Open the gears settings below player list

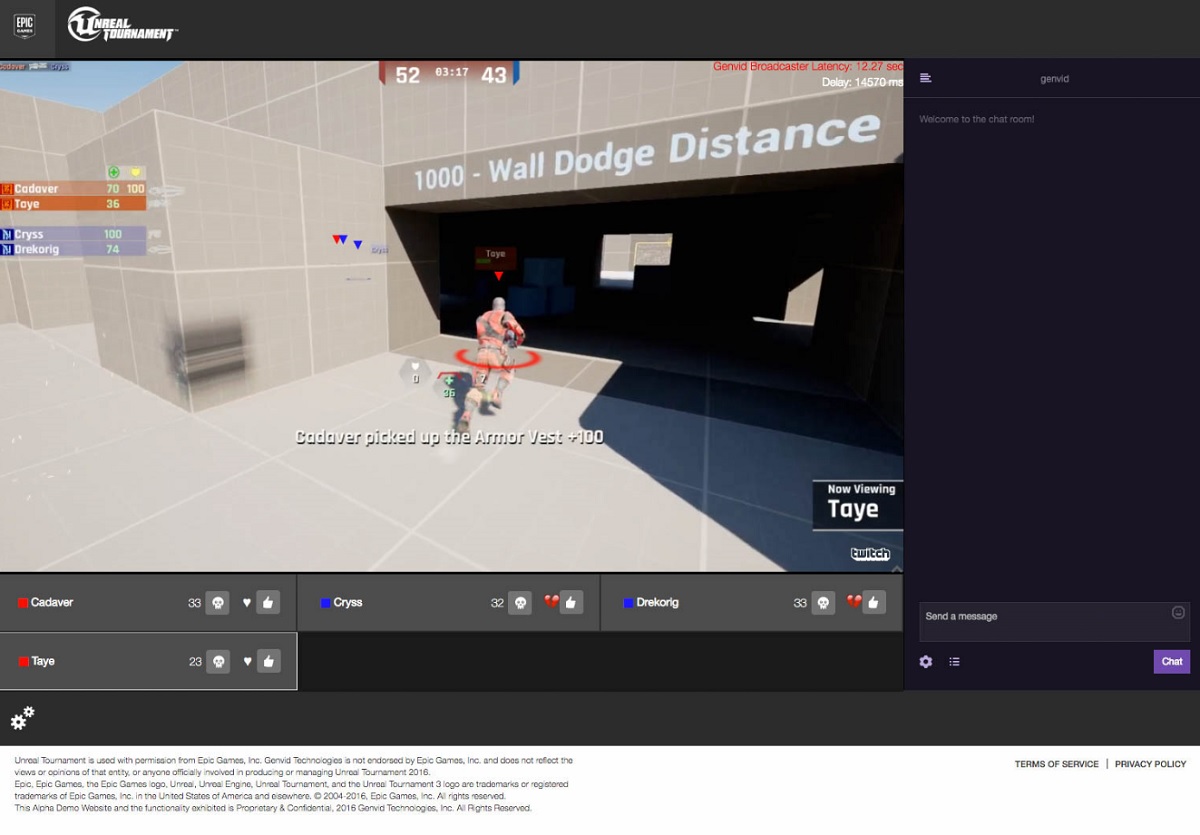(22, 717)
